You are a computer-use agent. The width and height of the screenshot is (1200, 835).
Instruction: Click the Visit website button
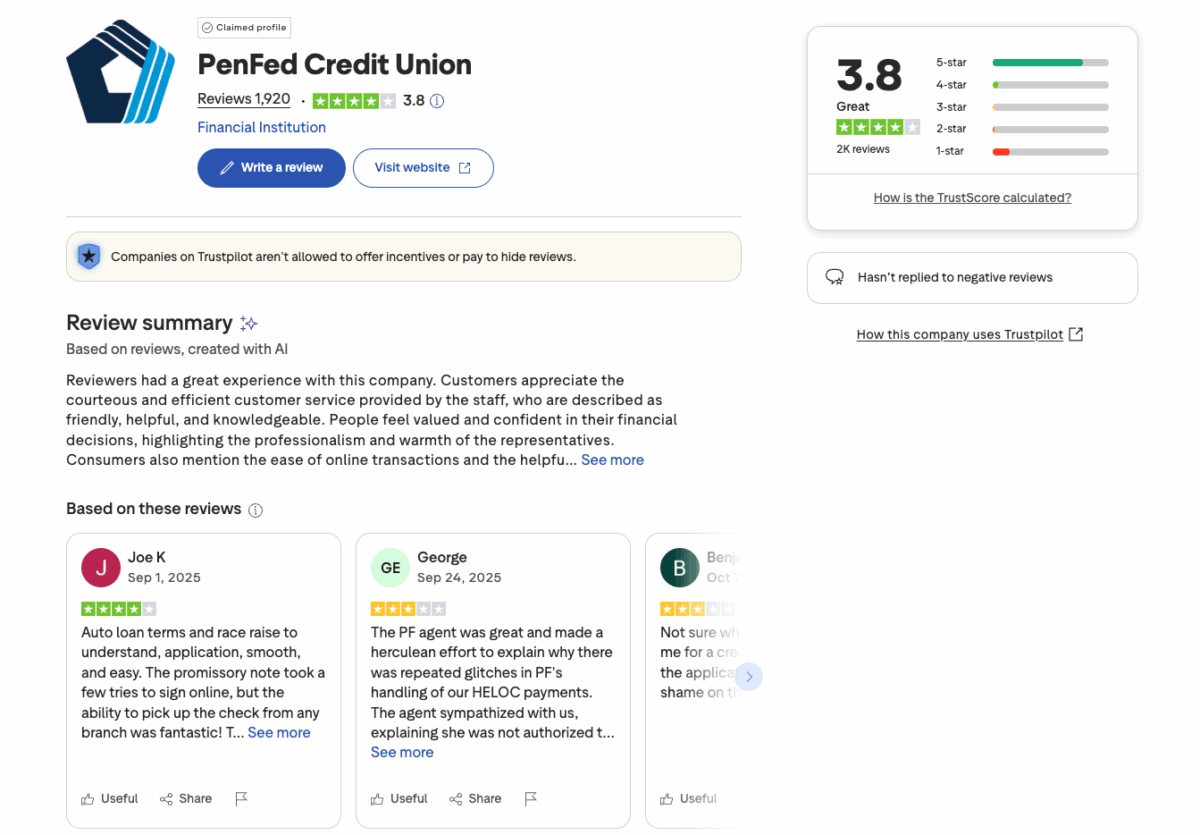click(x=423, y=168)
